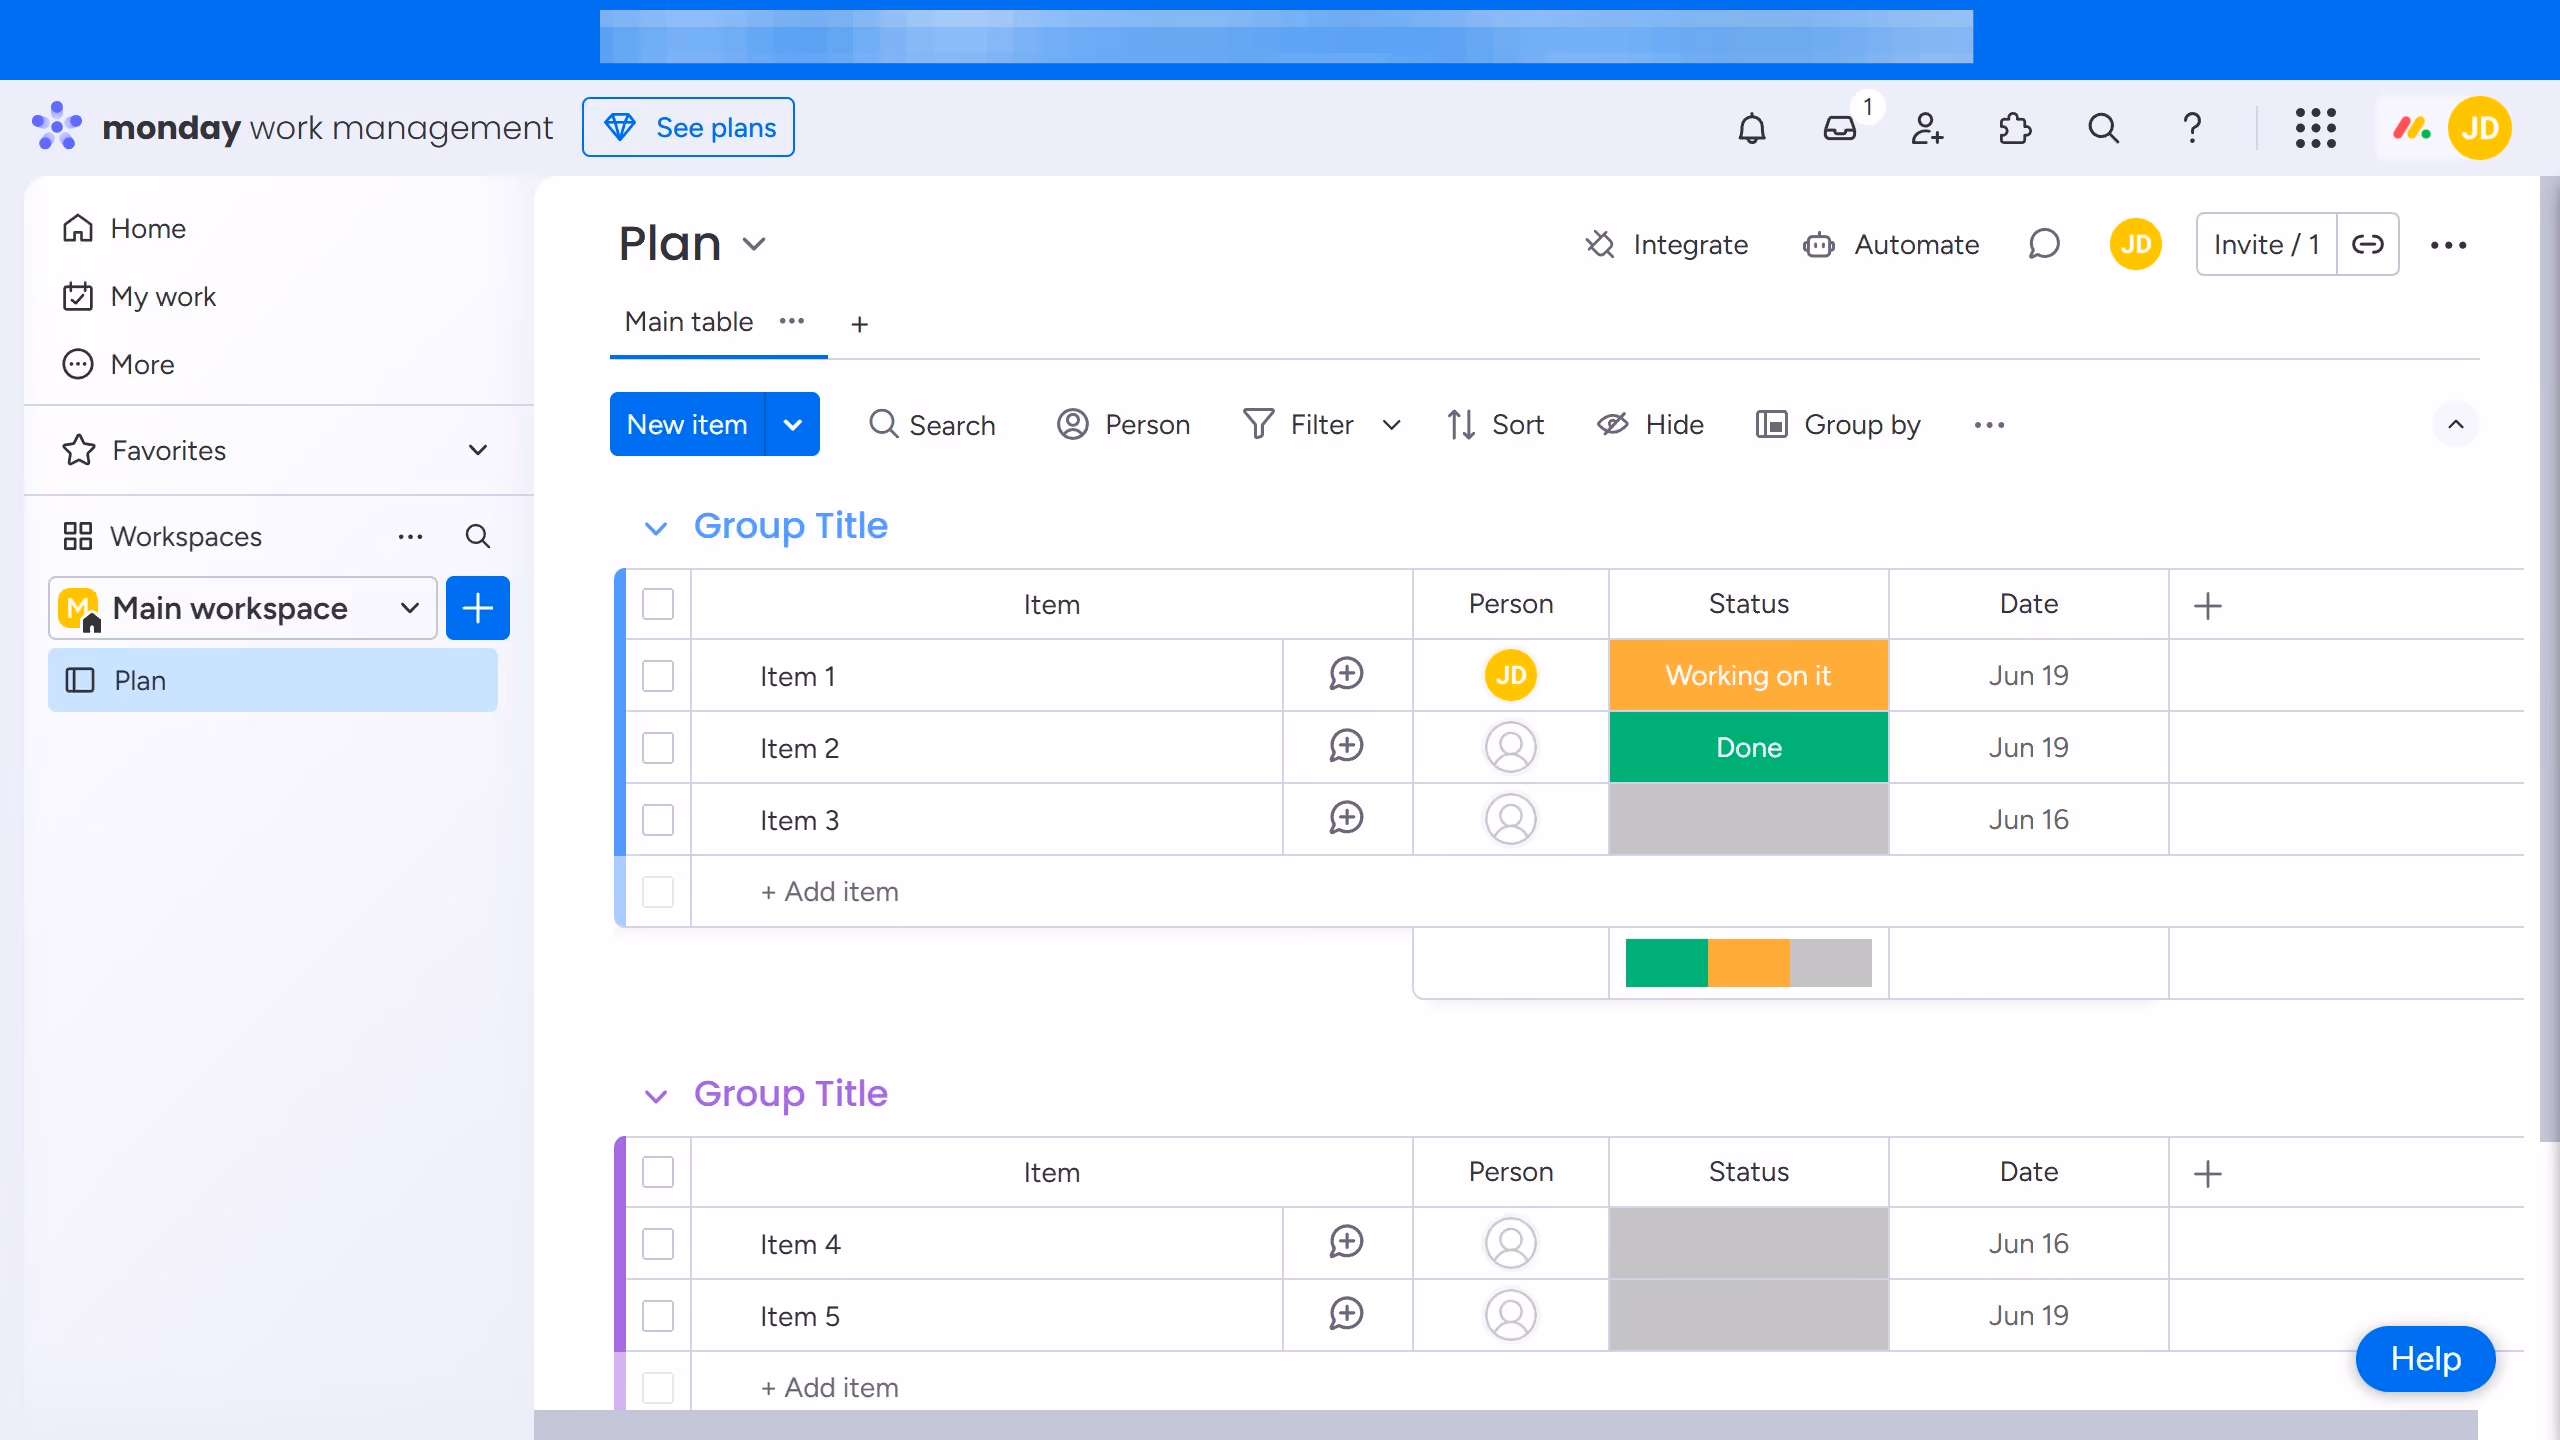The height and width of the screenshot is (1440, 2560).
Task: Open New item dropdown arrow
Action: (x=793, y=424)
